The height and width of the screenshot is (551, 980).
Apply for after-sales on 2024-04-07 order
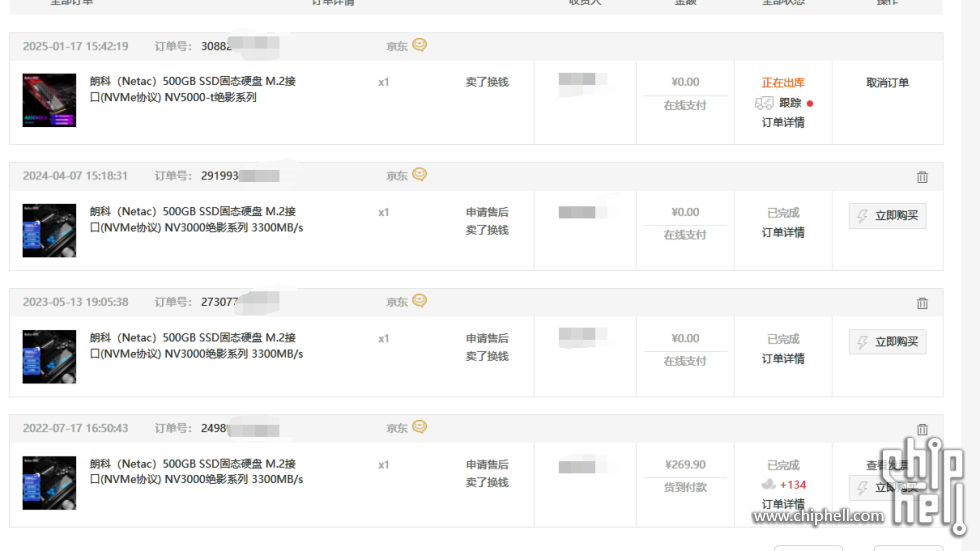(487, 212)
